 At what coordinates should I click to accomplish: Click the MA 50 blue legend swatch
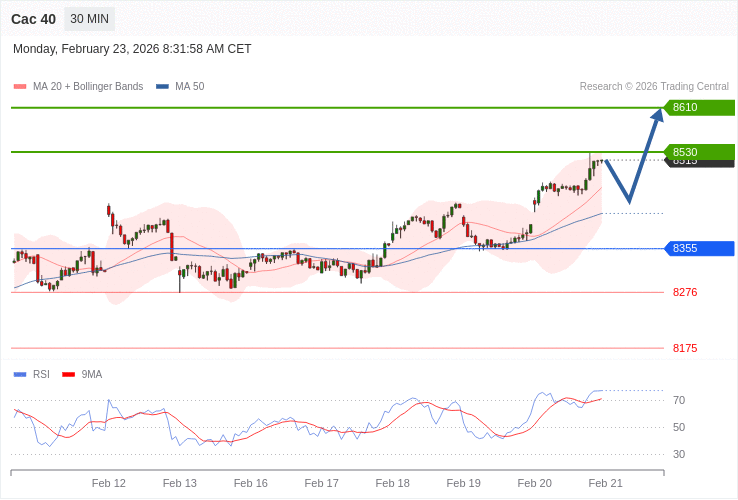[162, 87]
